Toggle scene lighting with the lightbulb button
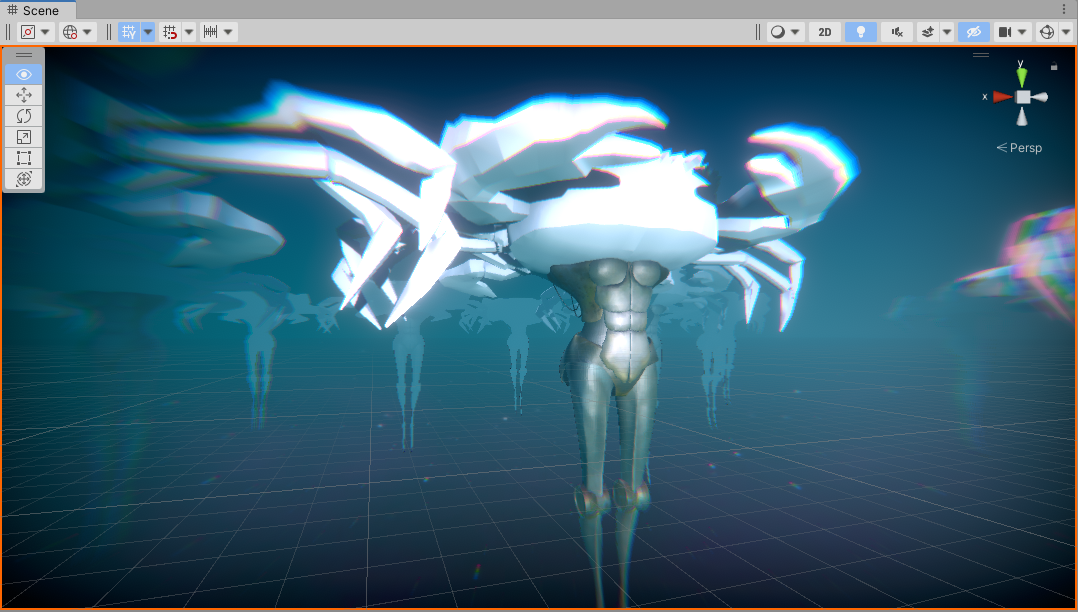Image resolution: width=1078 pixels, height=612 pixels. (860, 32)
